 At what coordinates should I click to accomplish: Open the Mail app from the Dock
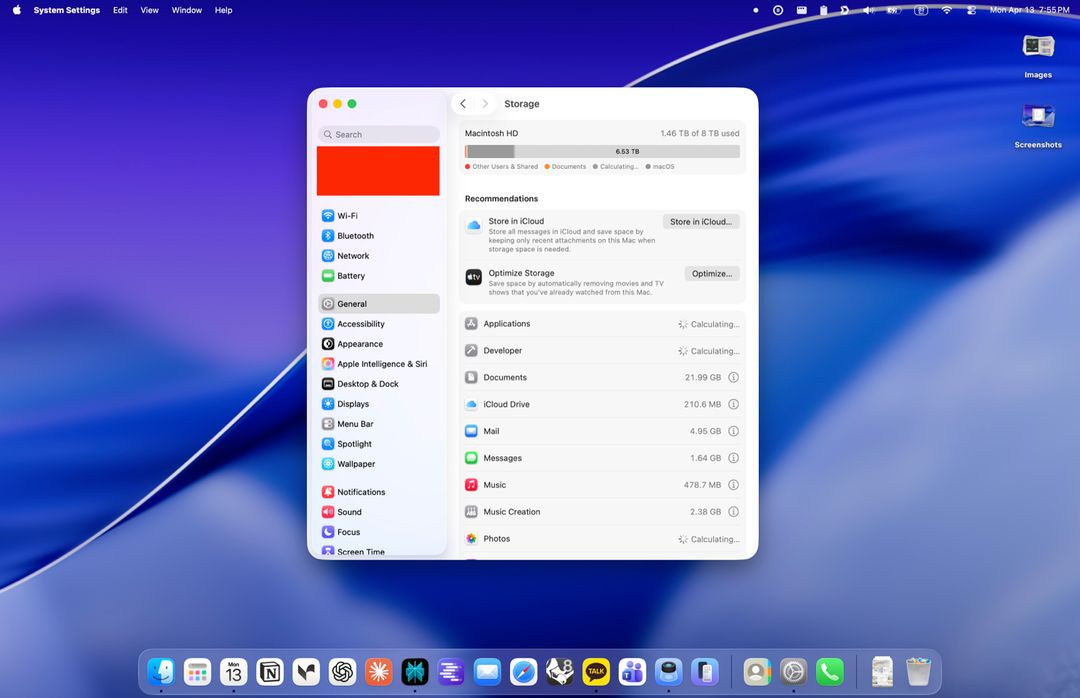click(487, 672)
